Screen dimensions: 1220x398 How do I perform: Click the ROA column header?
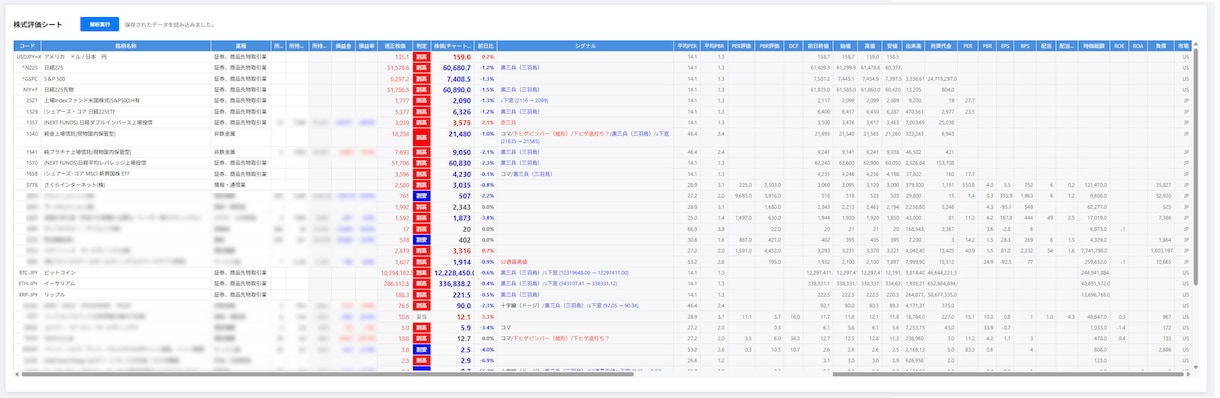pos(1139,45)
